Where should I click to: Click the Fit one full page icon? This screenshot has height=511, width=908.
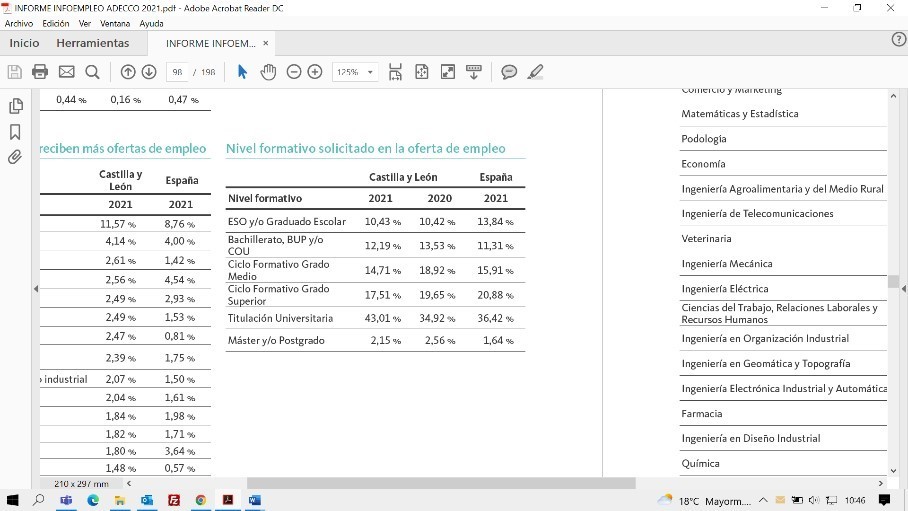(x=422, y=72)
